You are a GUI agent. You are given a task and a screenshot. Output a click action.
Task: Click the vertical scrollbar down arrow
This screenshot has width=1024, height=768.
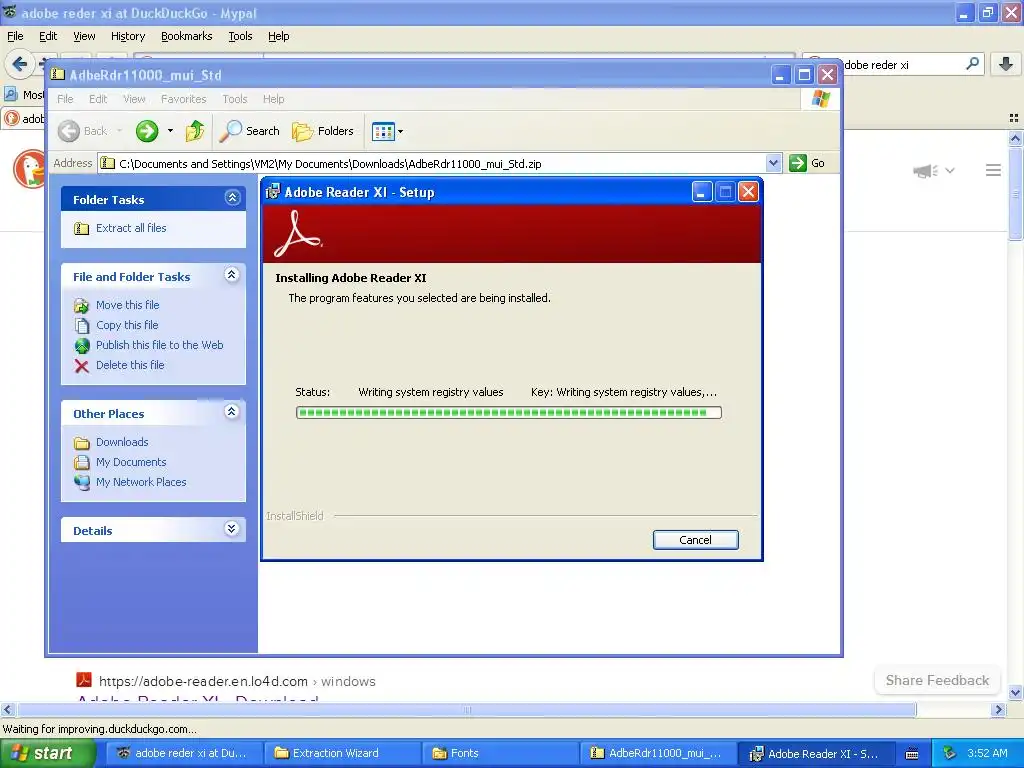[1015, 693]
